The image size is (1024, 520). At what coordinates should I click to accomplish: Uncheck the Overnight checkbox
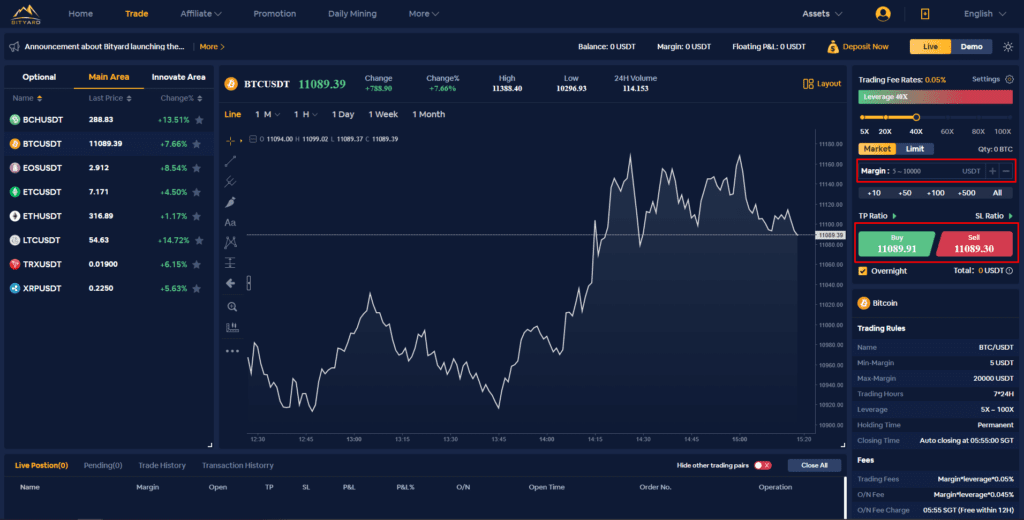864,271
